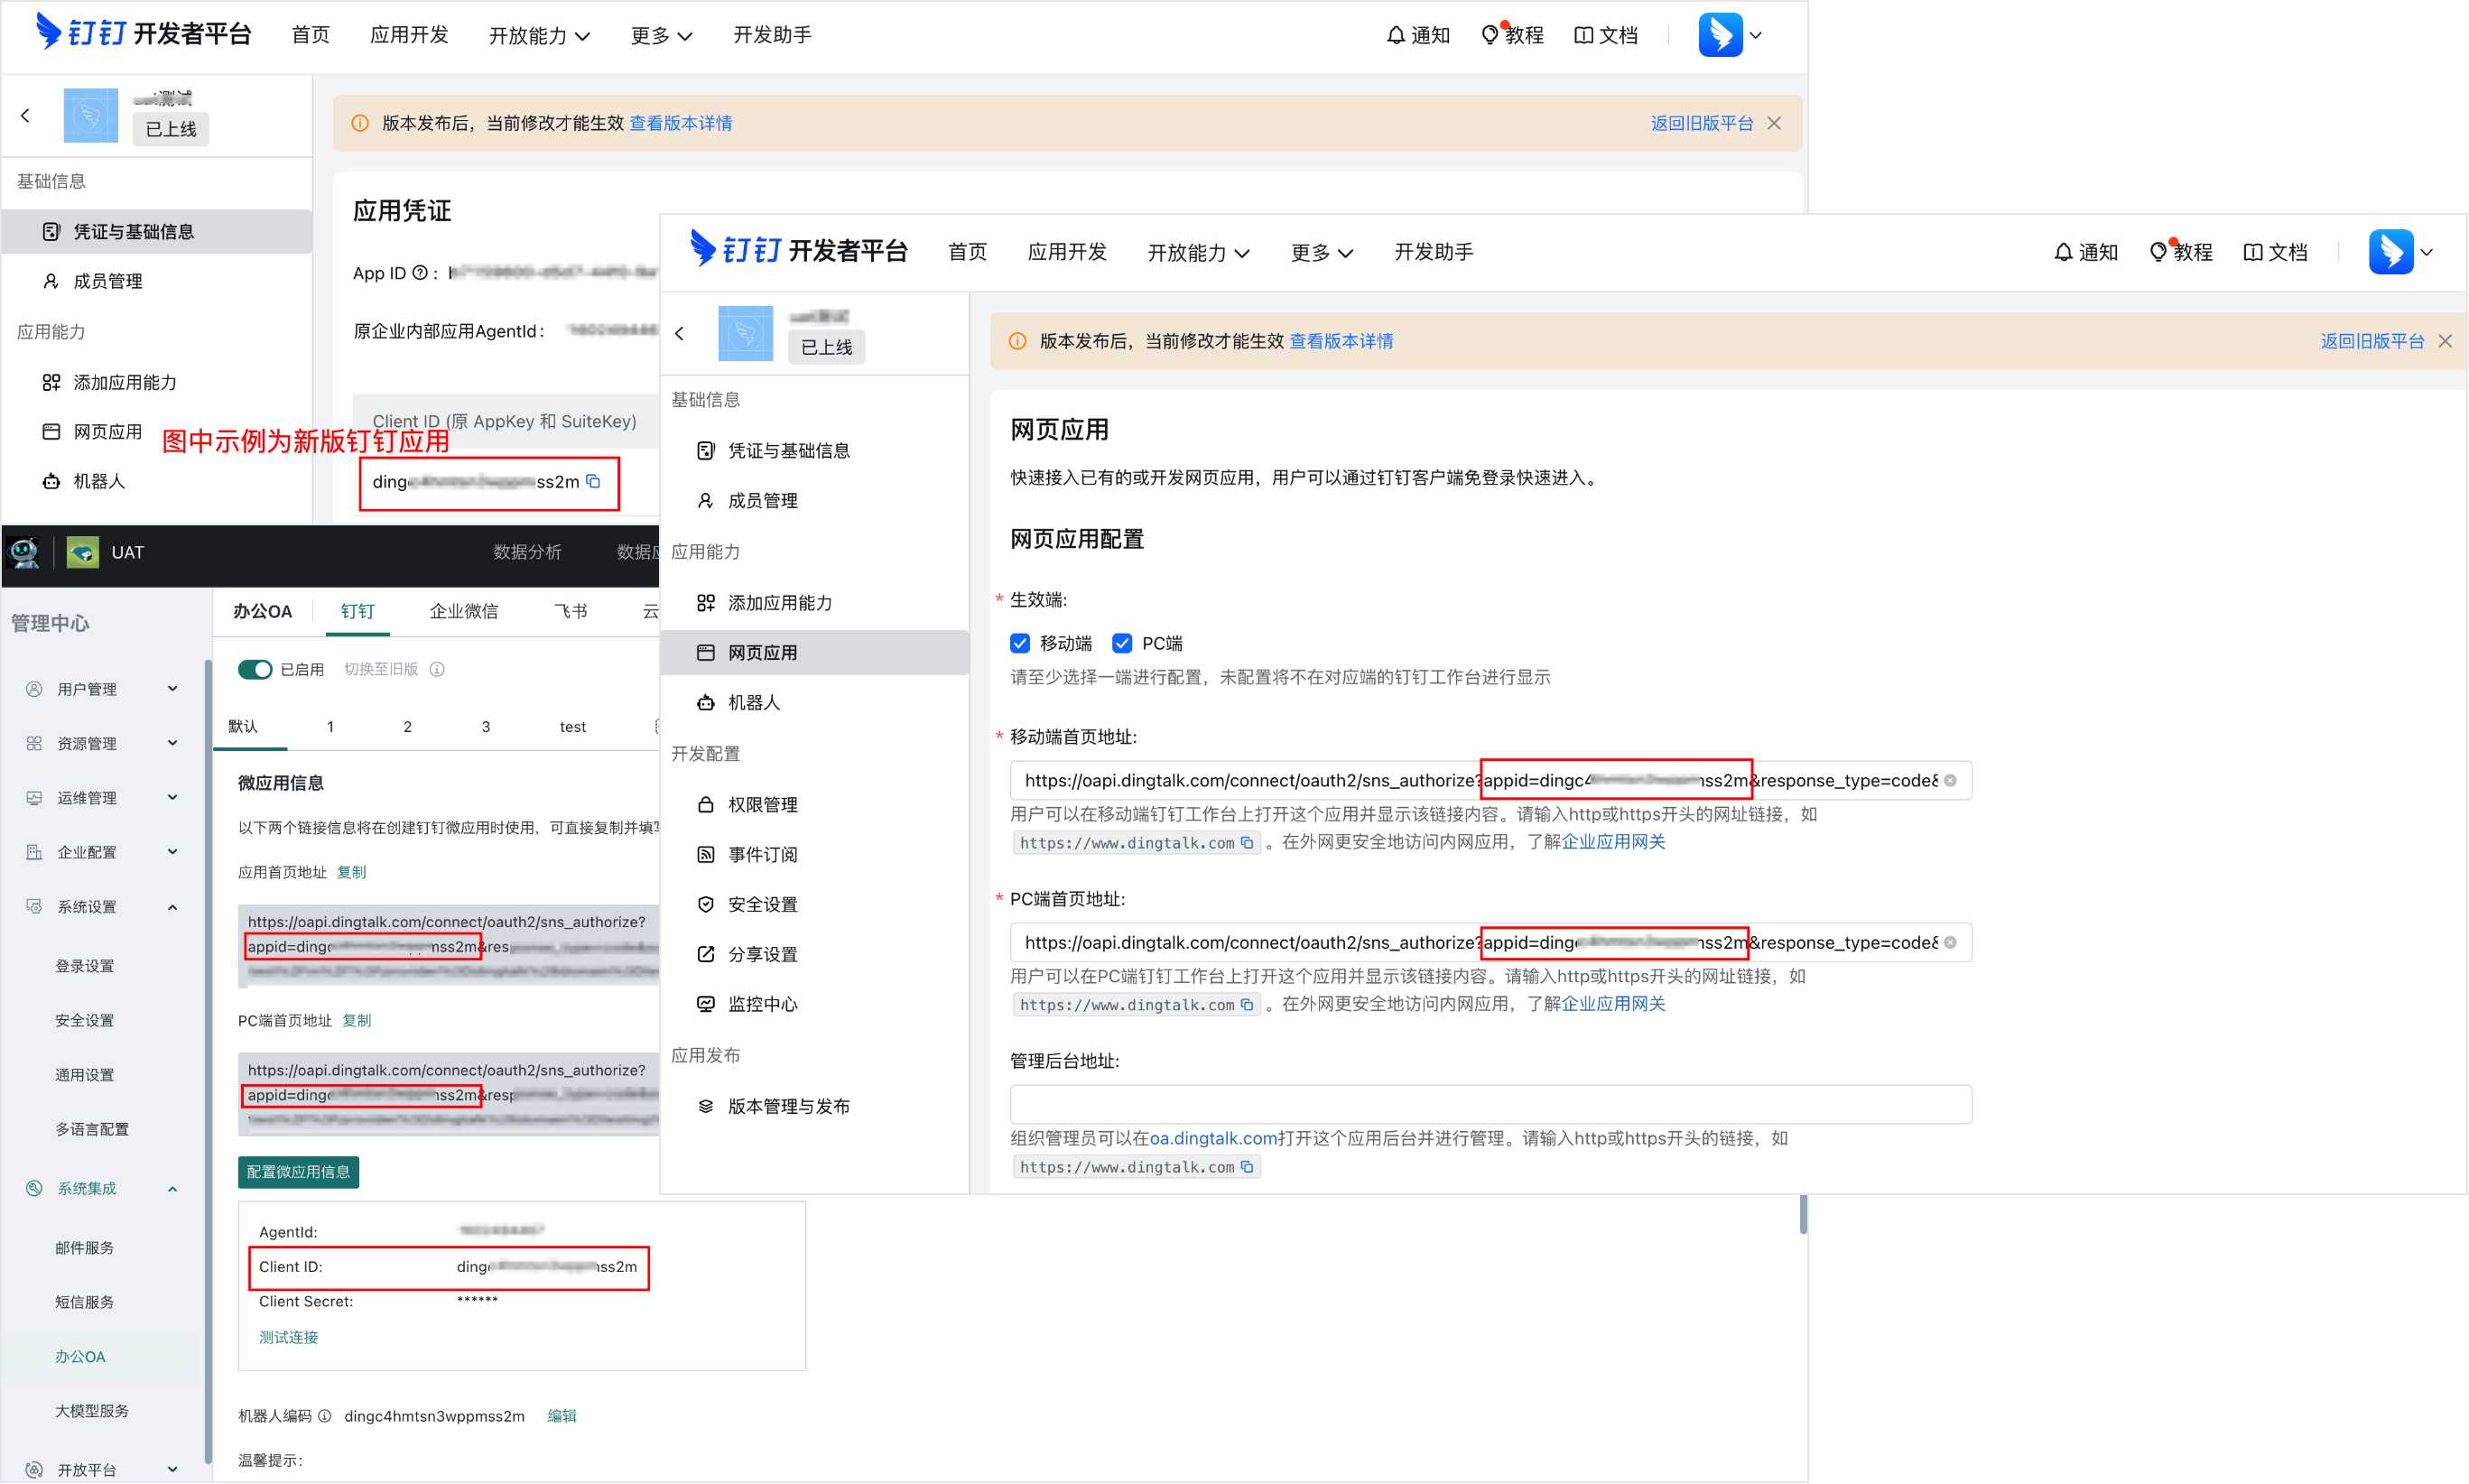Uncheck the 移动端 checkbox

click(1019, 643)
